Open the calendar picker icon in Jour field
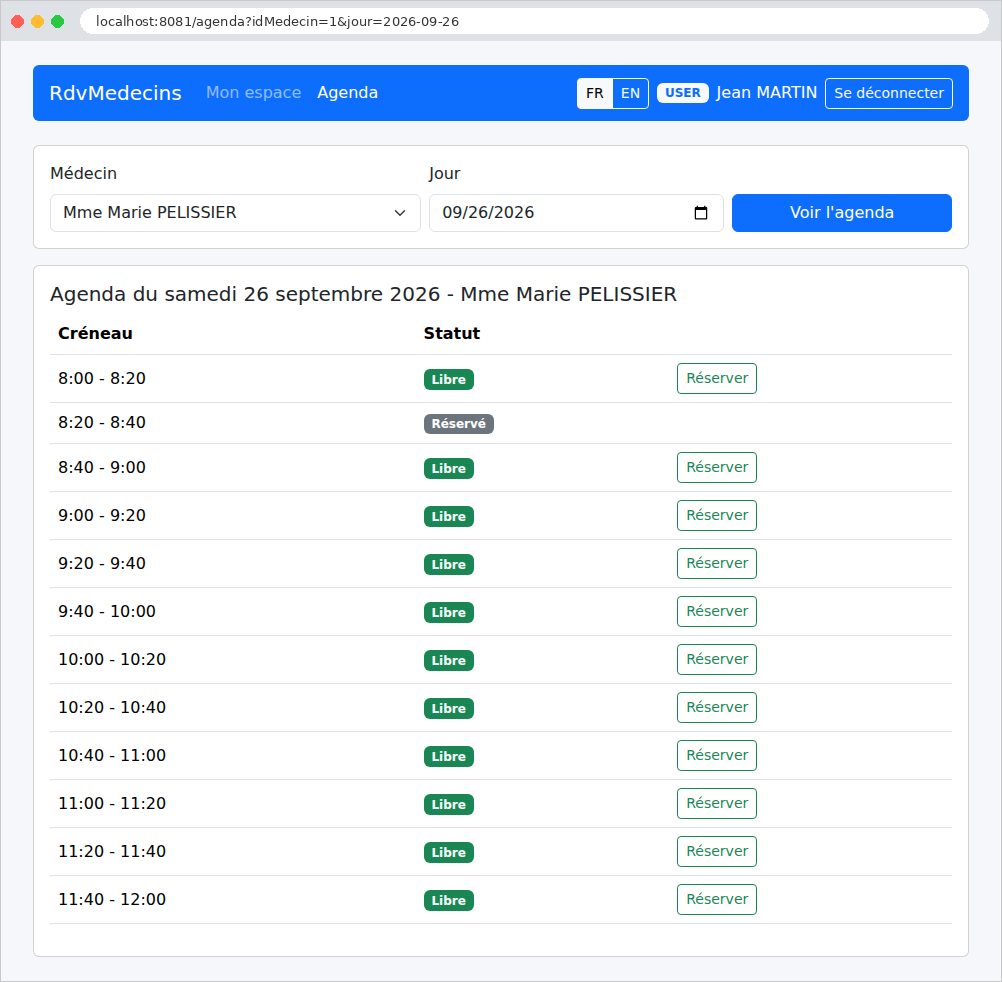The height and width of the screenshot is (982, 1002). [x=700, y=213]
